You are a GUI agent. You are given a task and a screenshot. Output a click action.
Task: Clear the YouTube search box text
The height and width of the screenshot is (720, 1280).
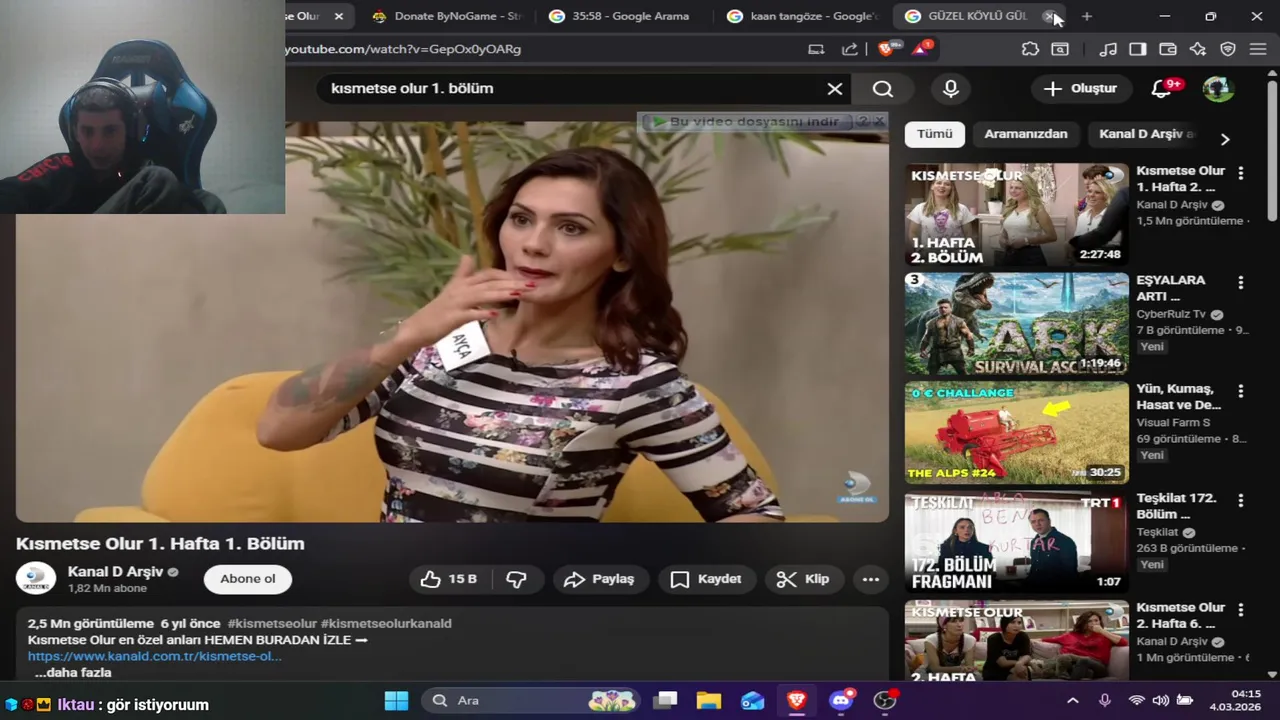point(835,89)
